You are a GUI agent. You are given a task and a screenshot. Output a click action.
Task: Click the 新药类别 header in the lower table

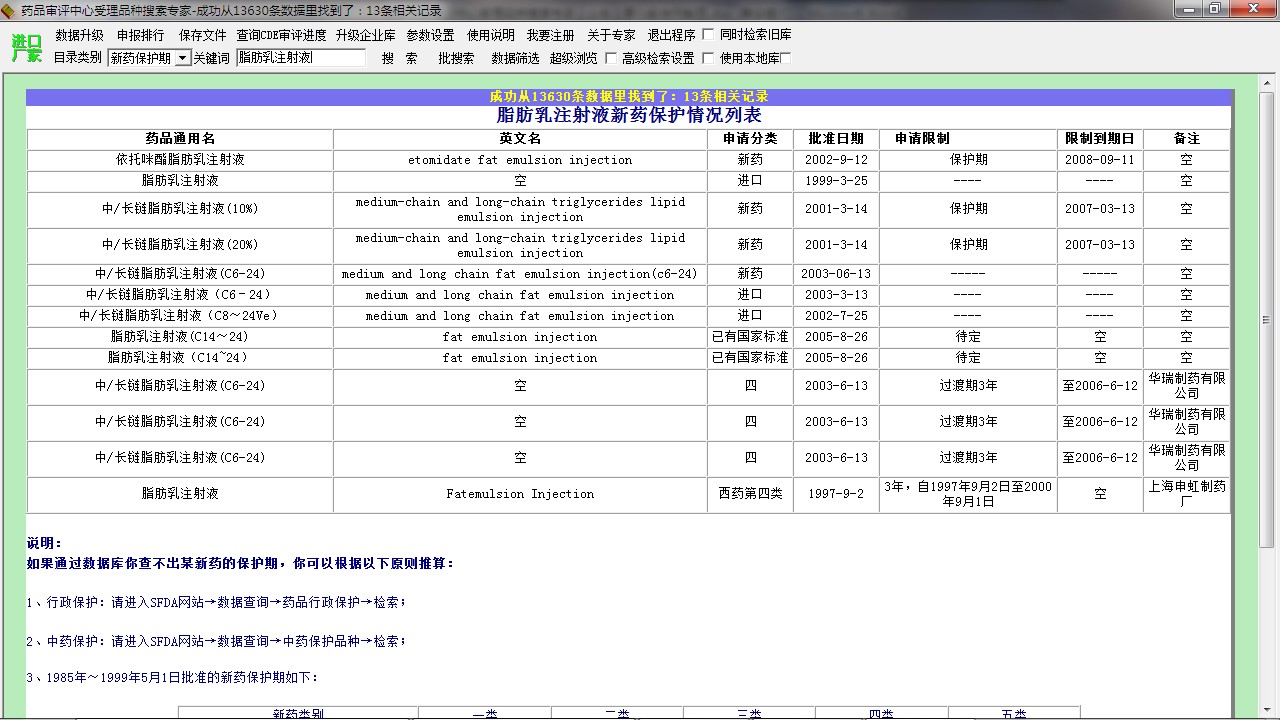pyautogui.click(x=298, y=714)
